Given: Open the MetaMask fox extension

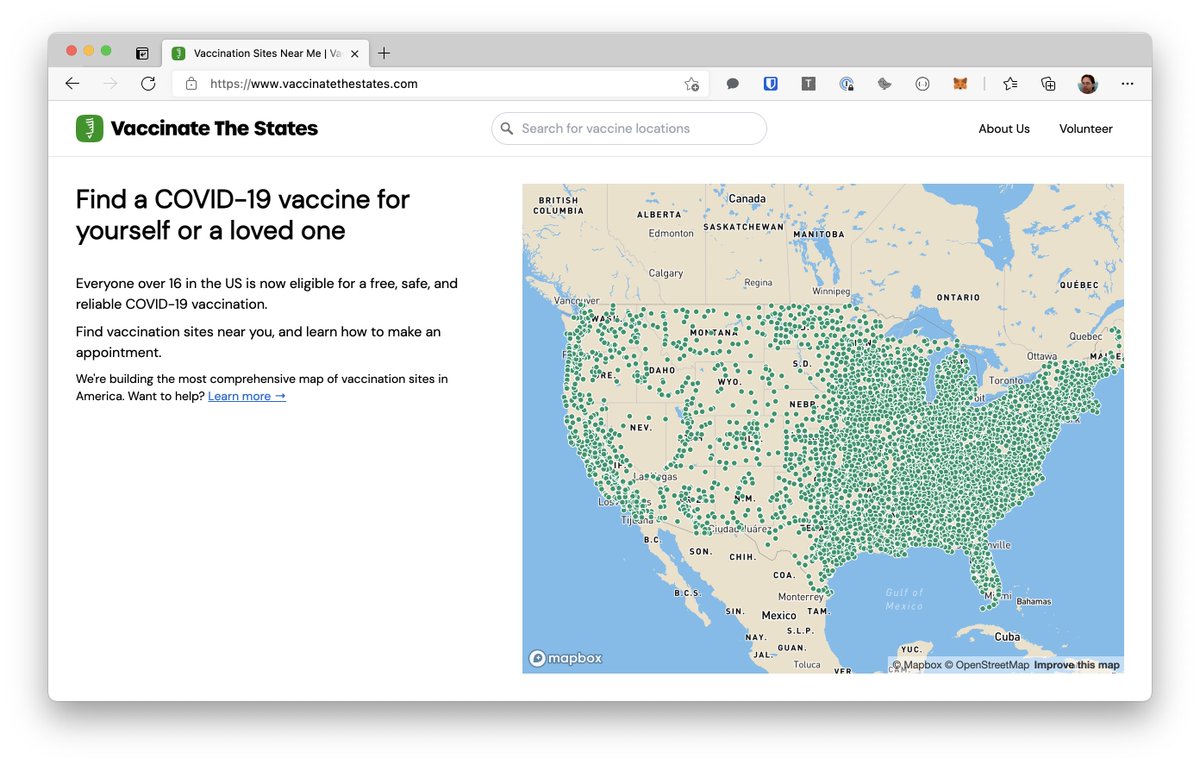Looking at the screenshot, I should coord(960,84).
